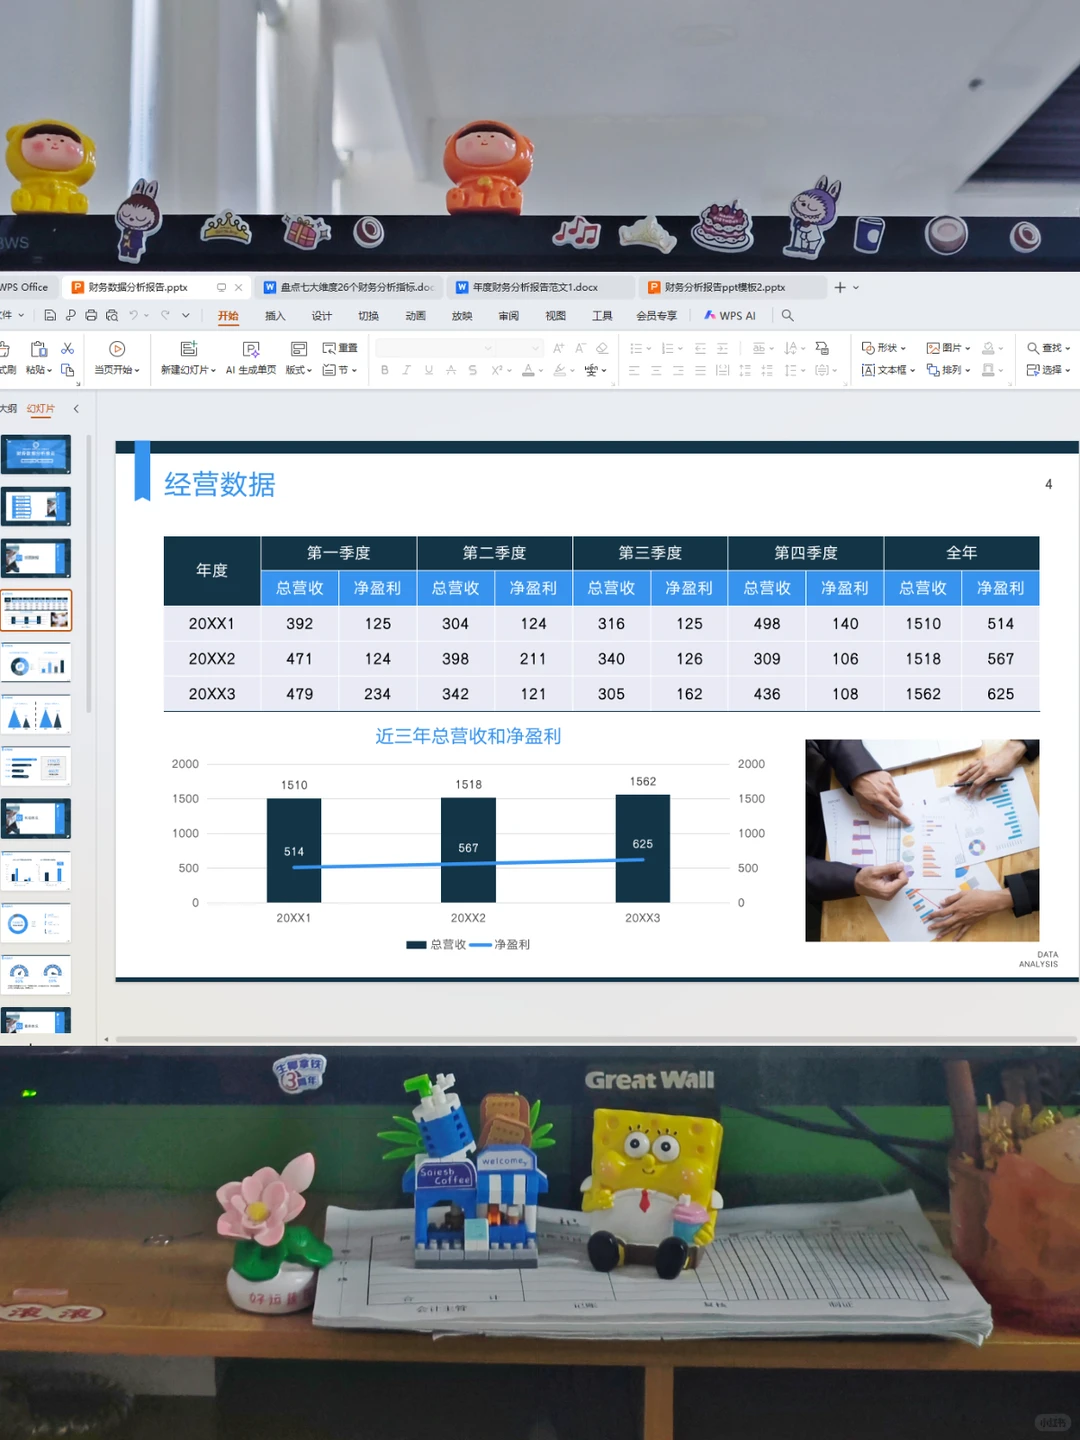
Task: Click the Copy icon below scissors
Action: [x=68, y=370]
